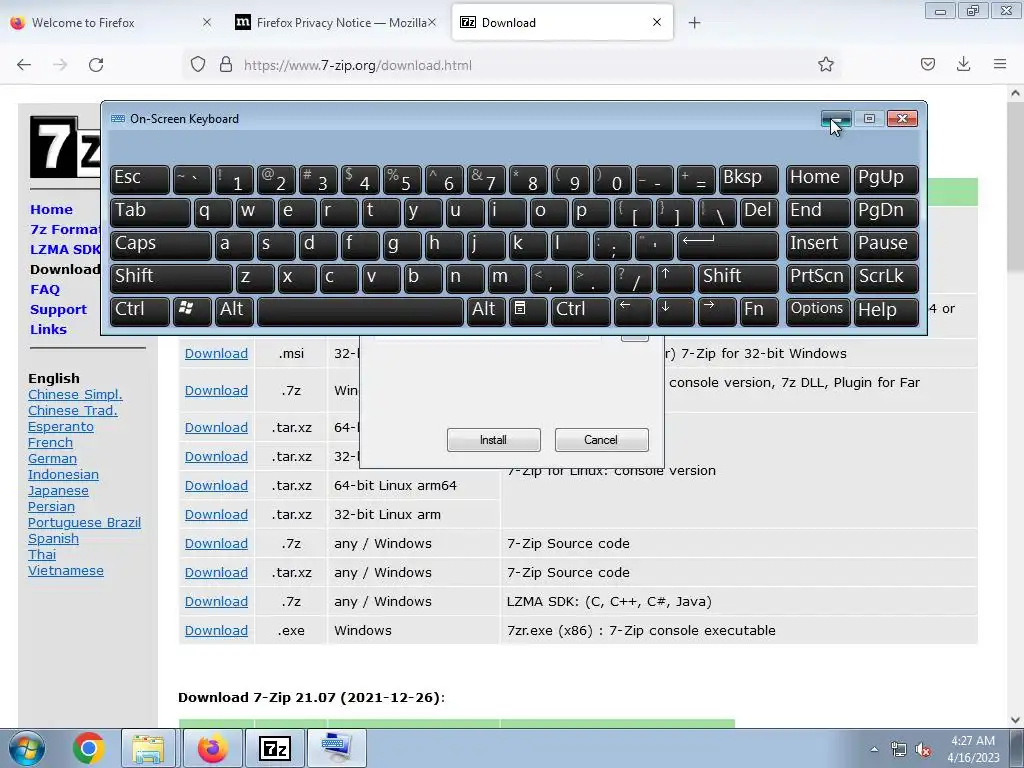Bookmark this page with the star icon
This screenshot has width=1024, height=768.
pos(825,65)
